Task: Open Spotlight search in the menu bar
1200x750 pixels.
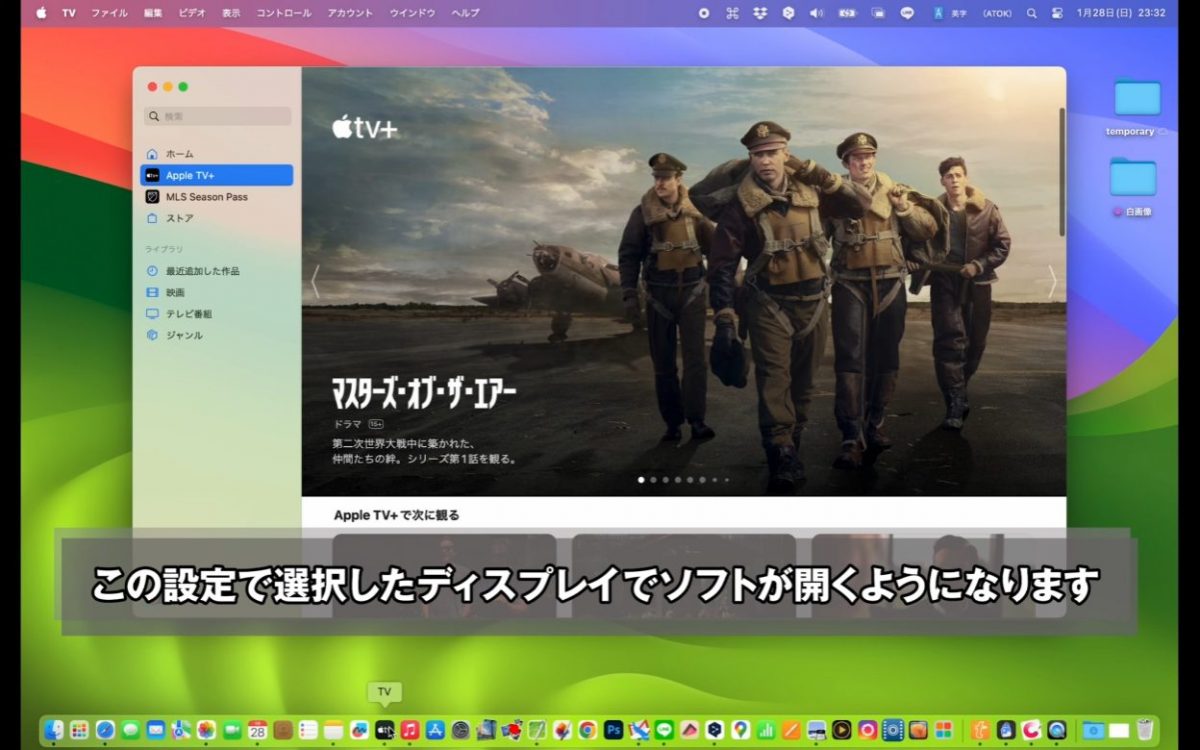Action: [1031, 13]
